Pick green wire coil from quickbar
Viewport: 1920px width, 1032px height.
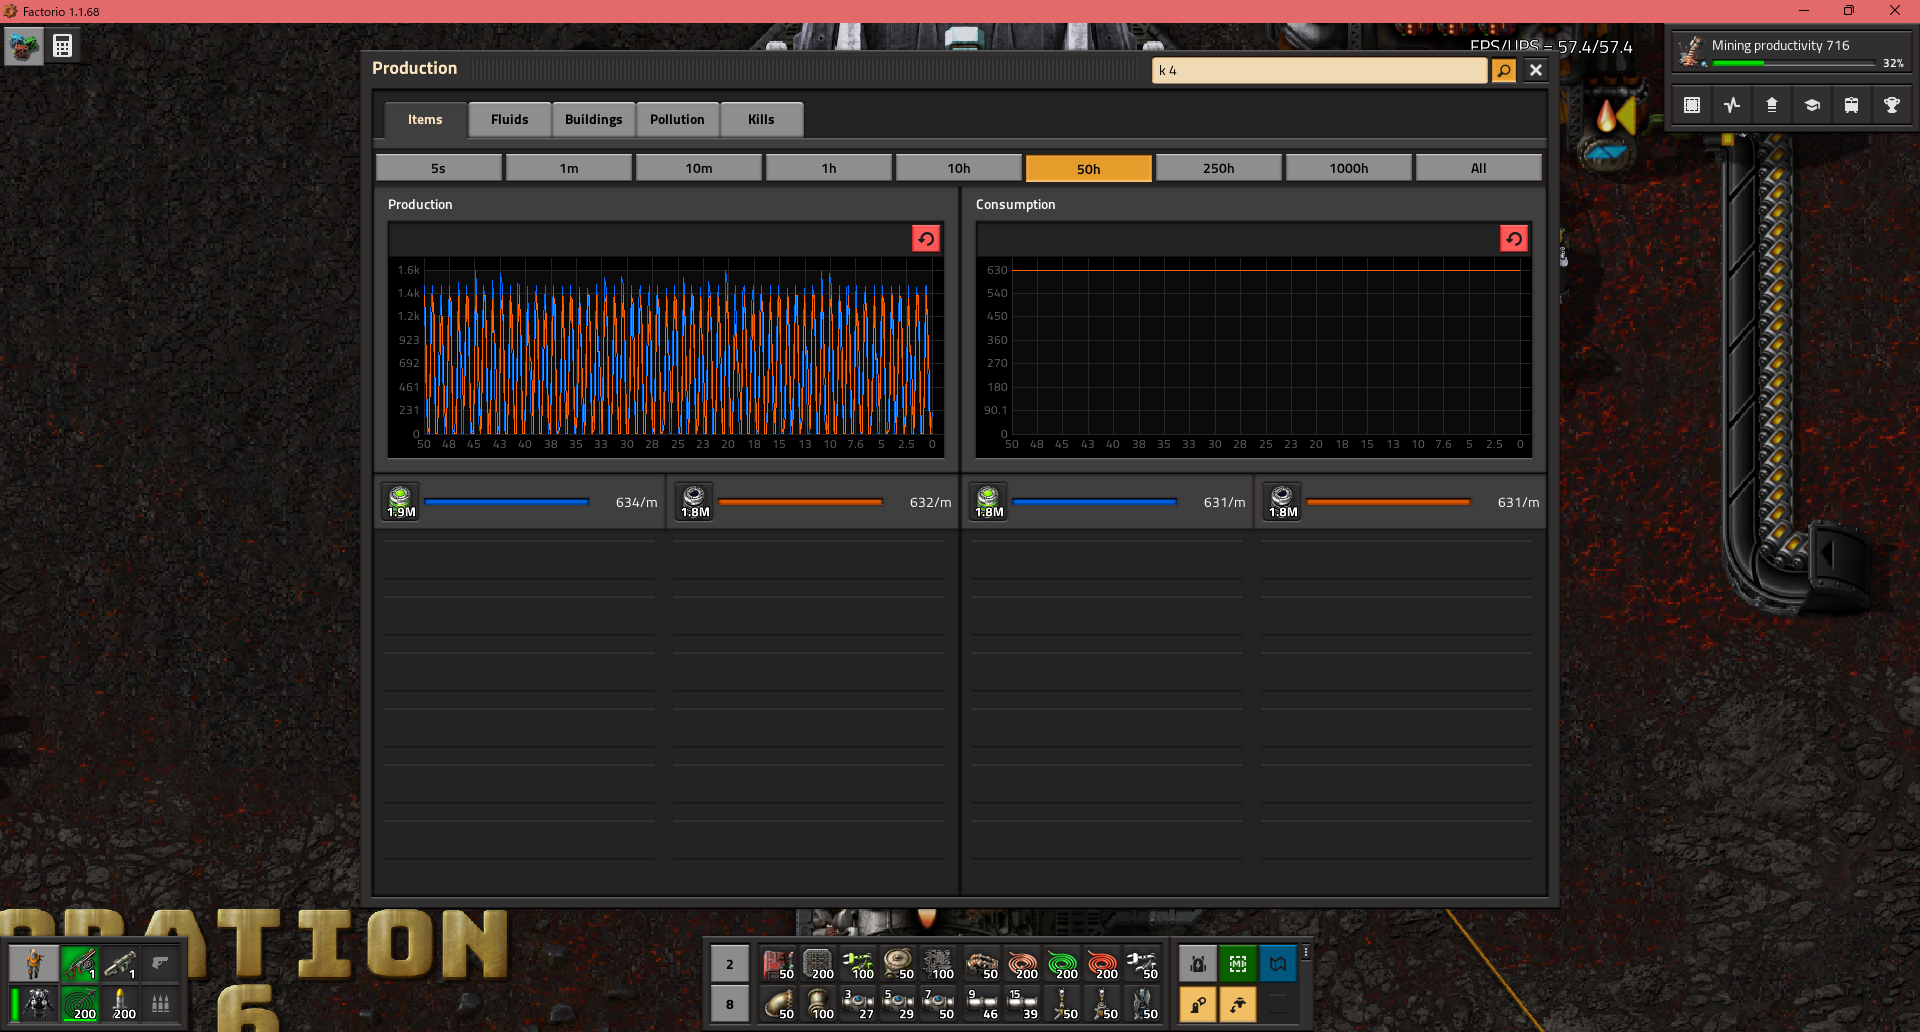coord(1062,964)
